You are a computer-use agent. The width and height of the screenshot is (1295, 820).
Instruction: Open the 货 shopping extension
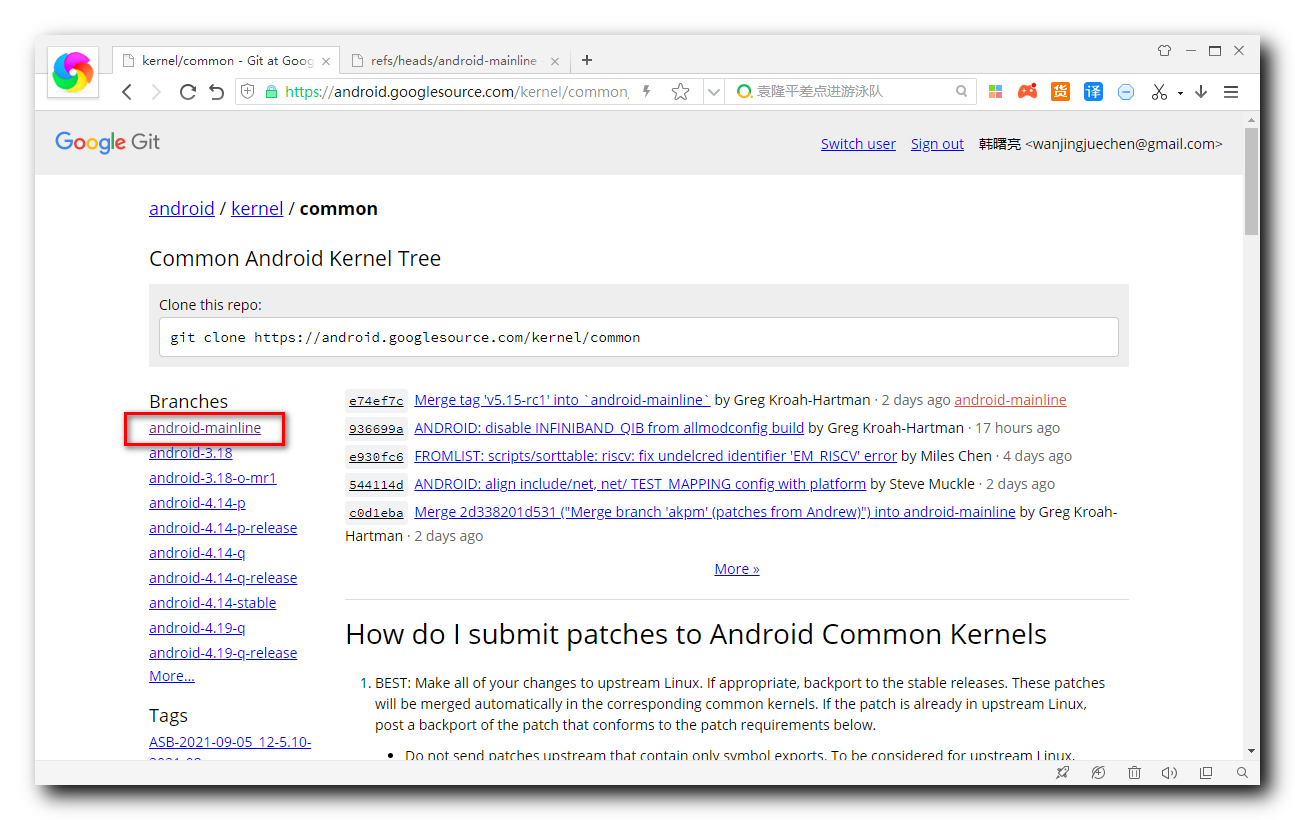[x=1060, y=91]
